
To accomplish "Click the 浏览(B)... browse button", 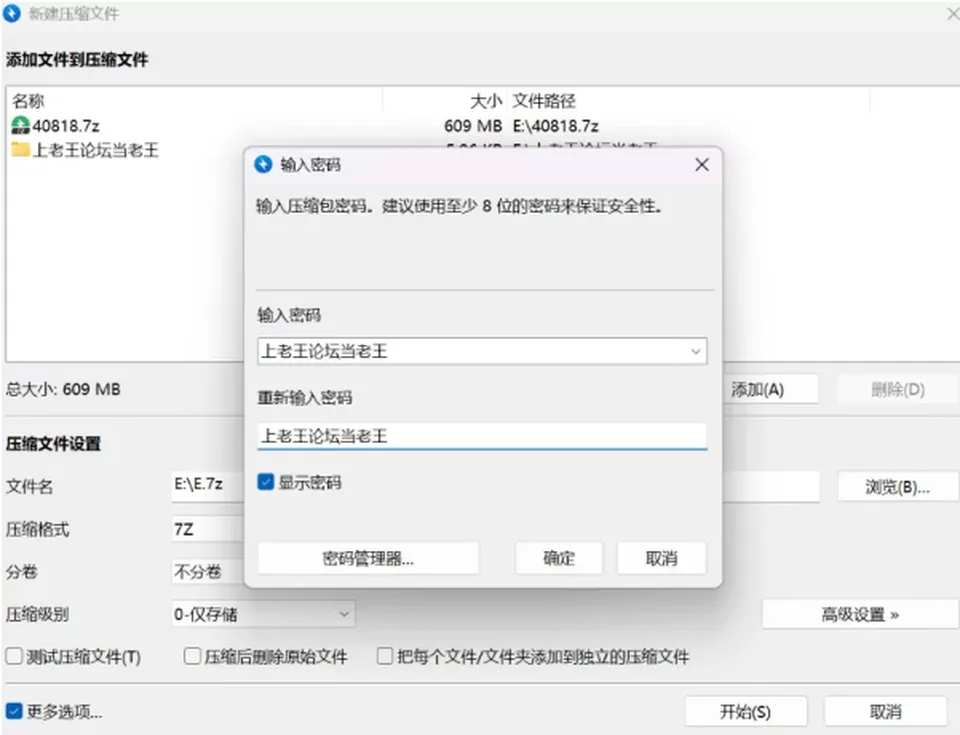I will point(897,487).
